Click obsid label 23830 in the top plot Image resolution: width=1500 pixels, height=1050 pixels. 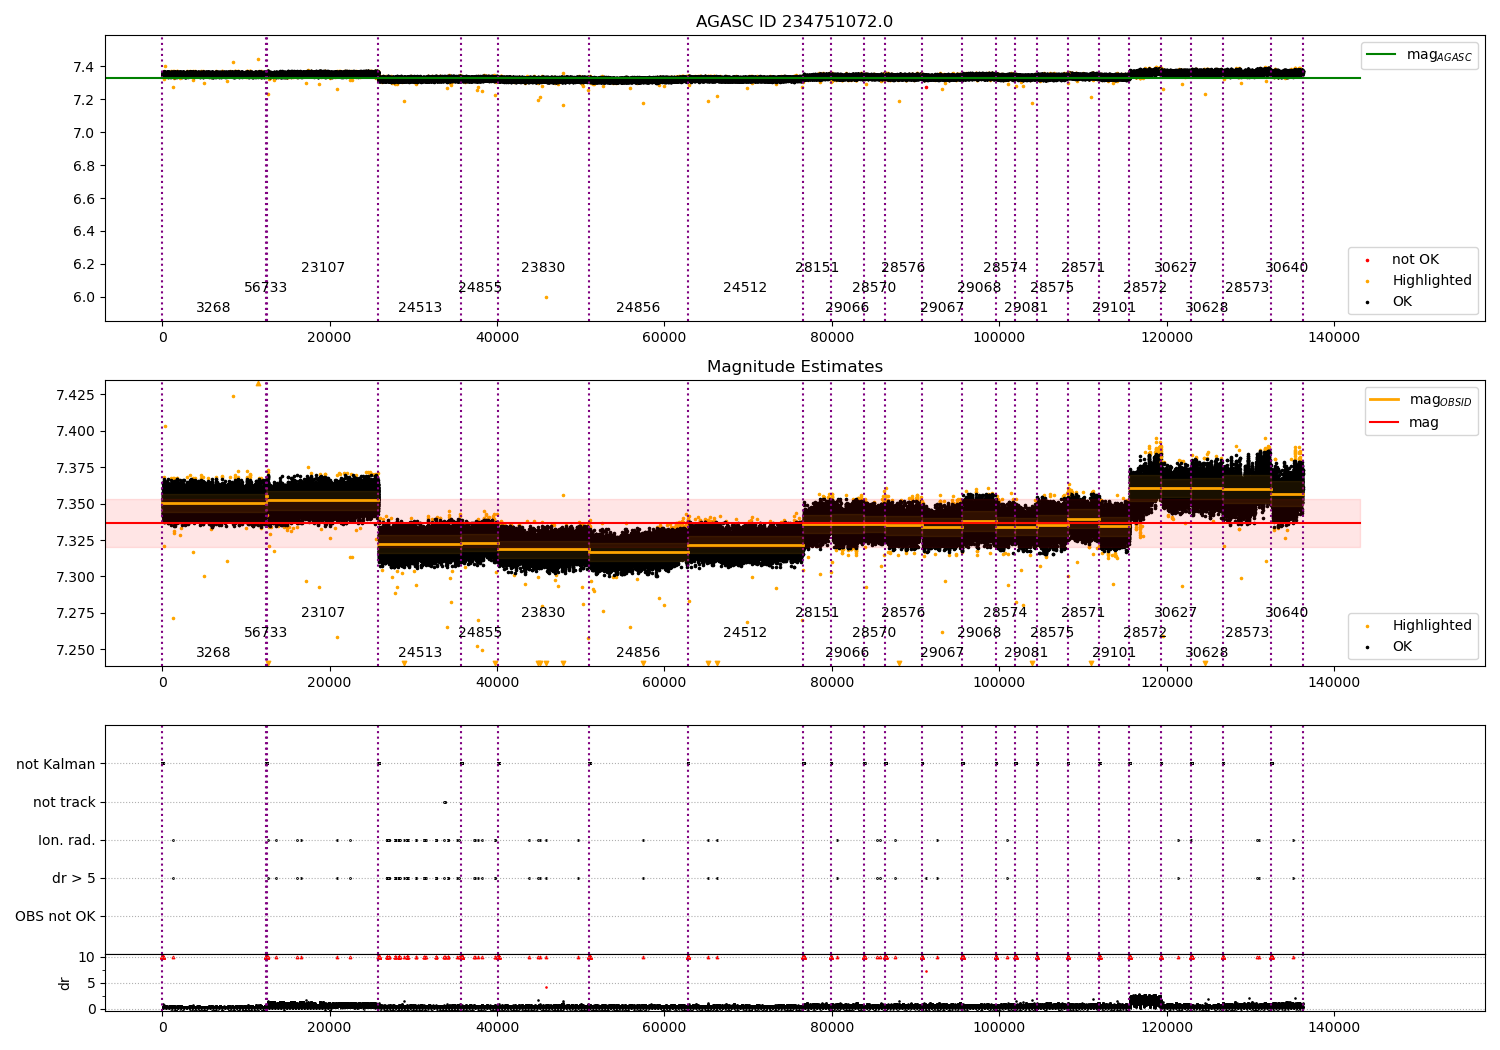coord(543,268)
